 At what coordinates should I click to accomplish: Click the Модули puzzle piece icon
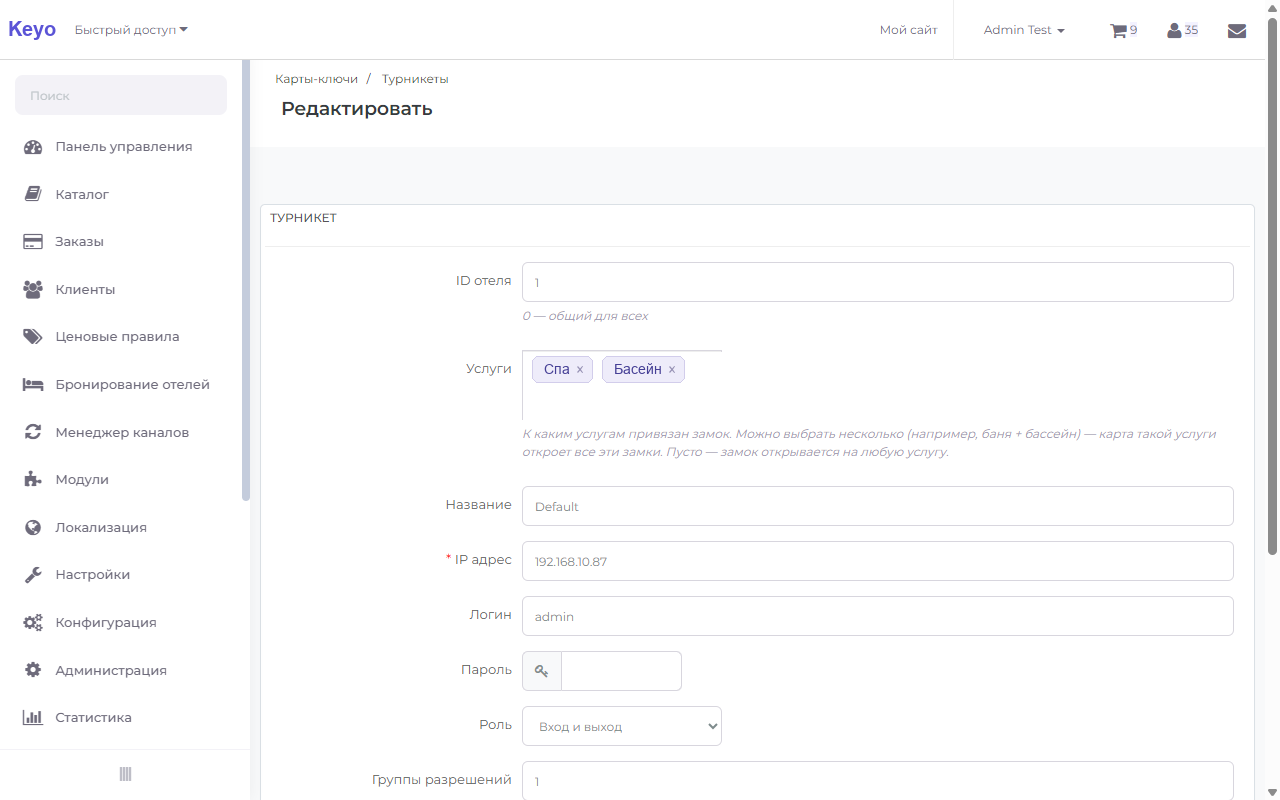pyautogui.click(x=33, y=479)
